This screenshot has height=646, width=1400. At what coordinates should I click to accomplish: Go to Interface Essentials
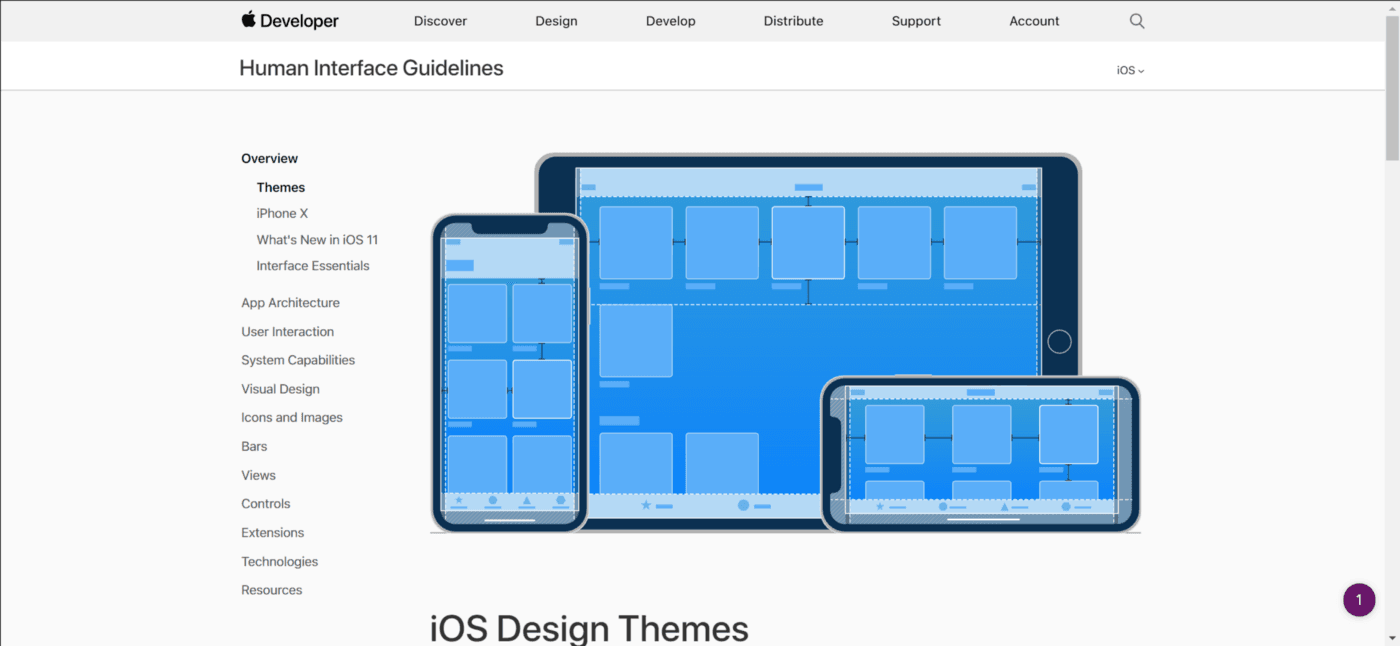[x=313, y=265]
